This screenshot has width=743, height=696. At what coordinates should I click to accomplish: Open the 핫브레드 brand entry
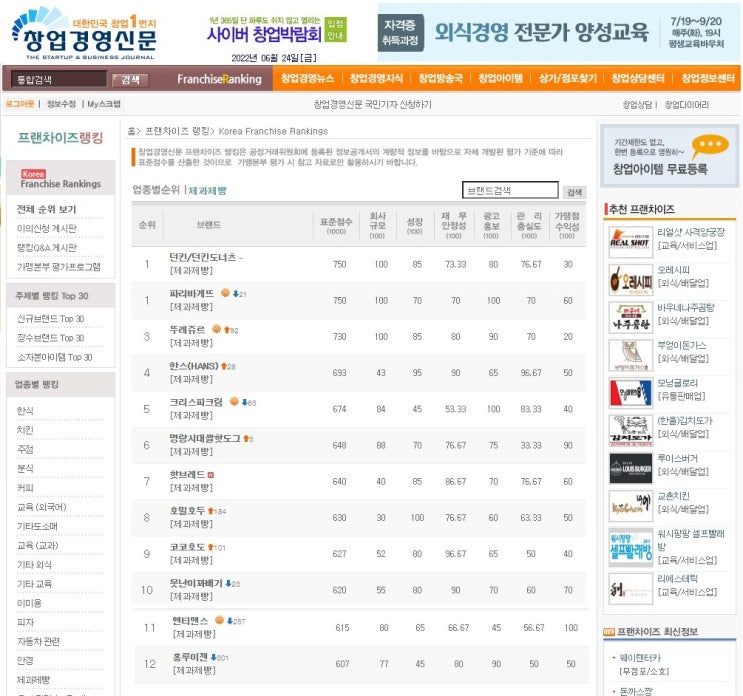point(187,475)
